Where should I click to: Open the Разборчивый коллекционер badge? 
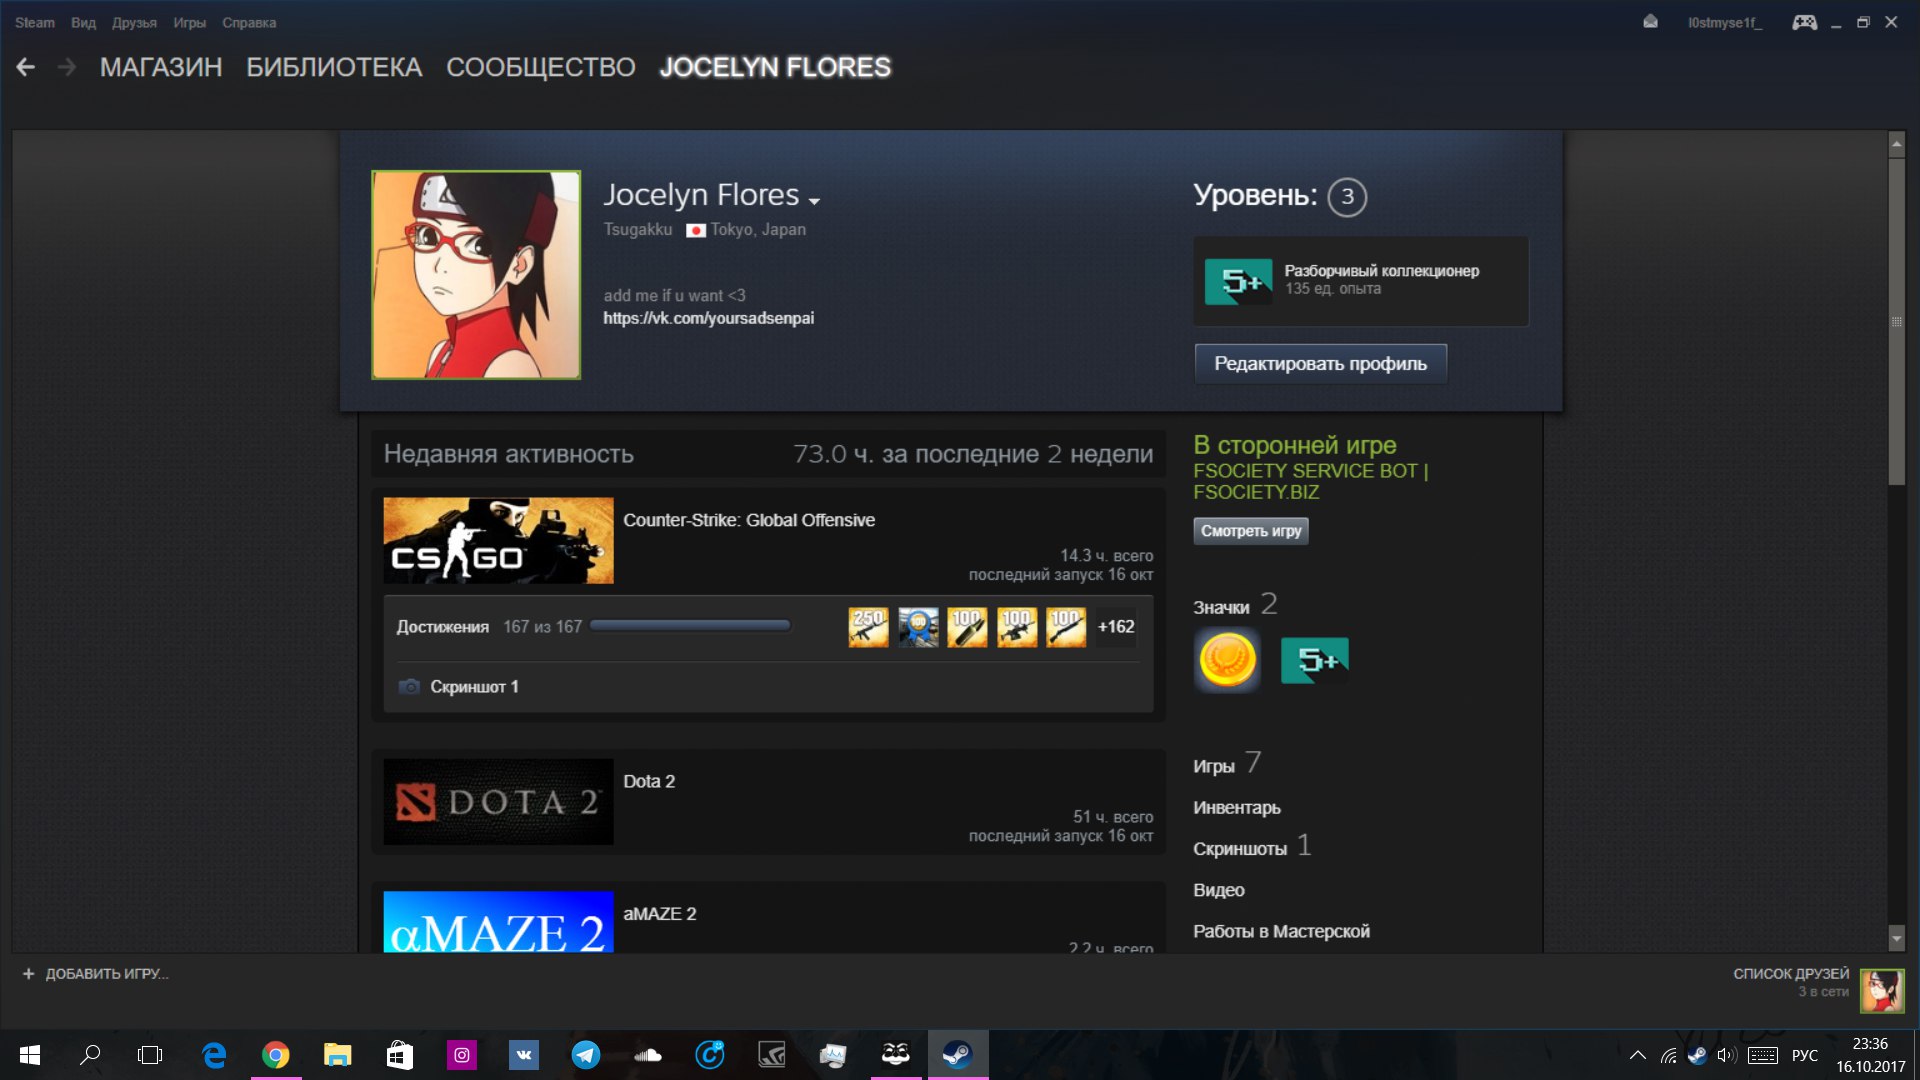coord(1360,281)
